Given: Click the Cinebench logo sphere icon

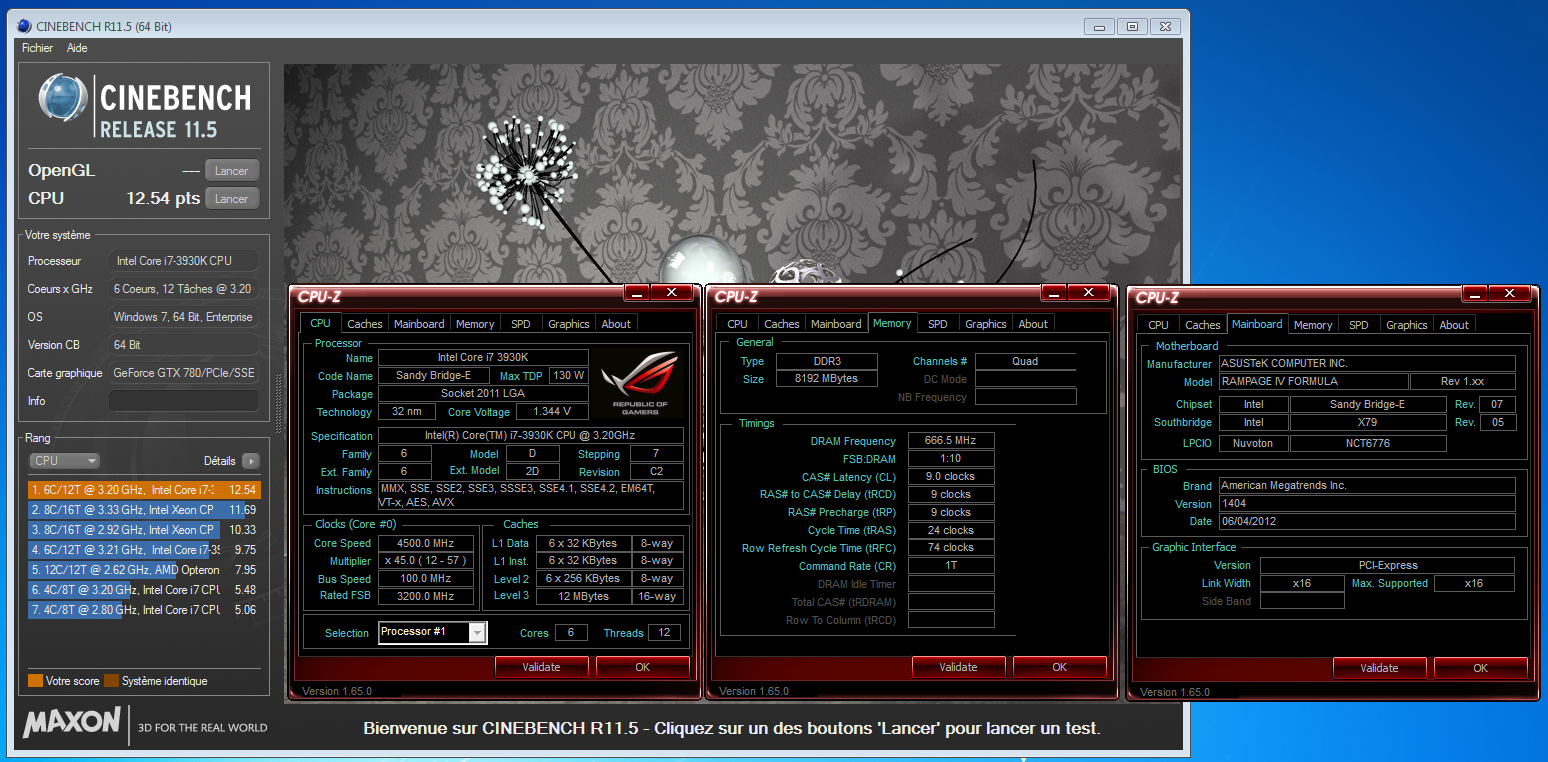Looking at the screenshot, I should (64, 98).
